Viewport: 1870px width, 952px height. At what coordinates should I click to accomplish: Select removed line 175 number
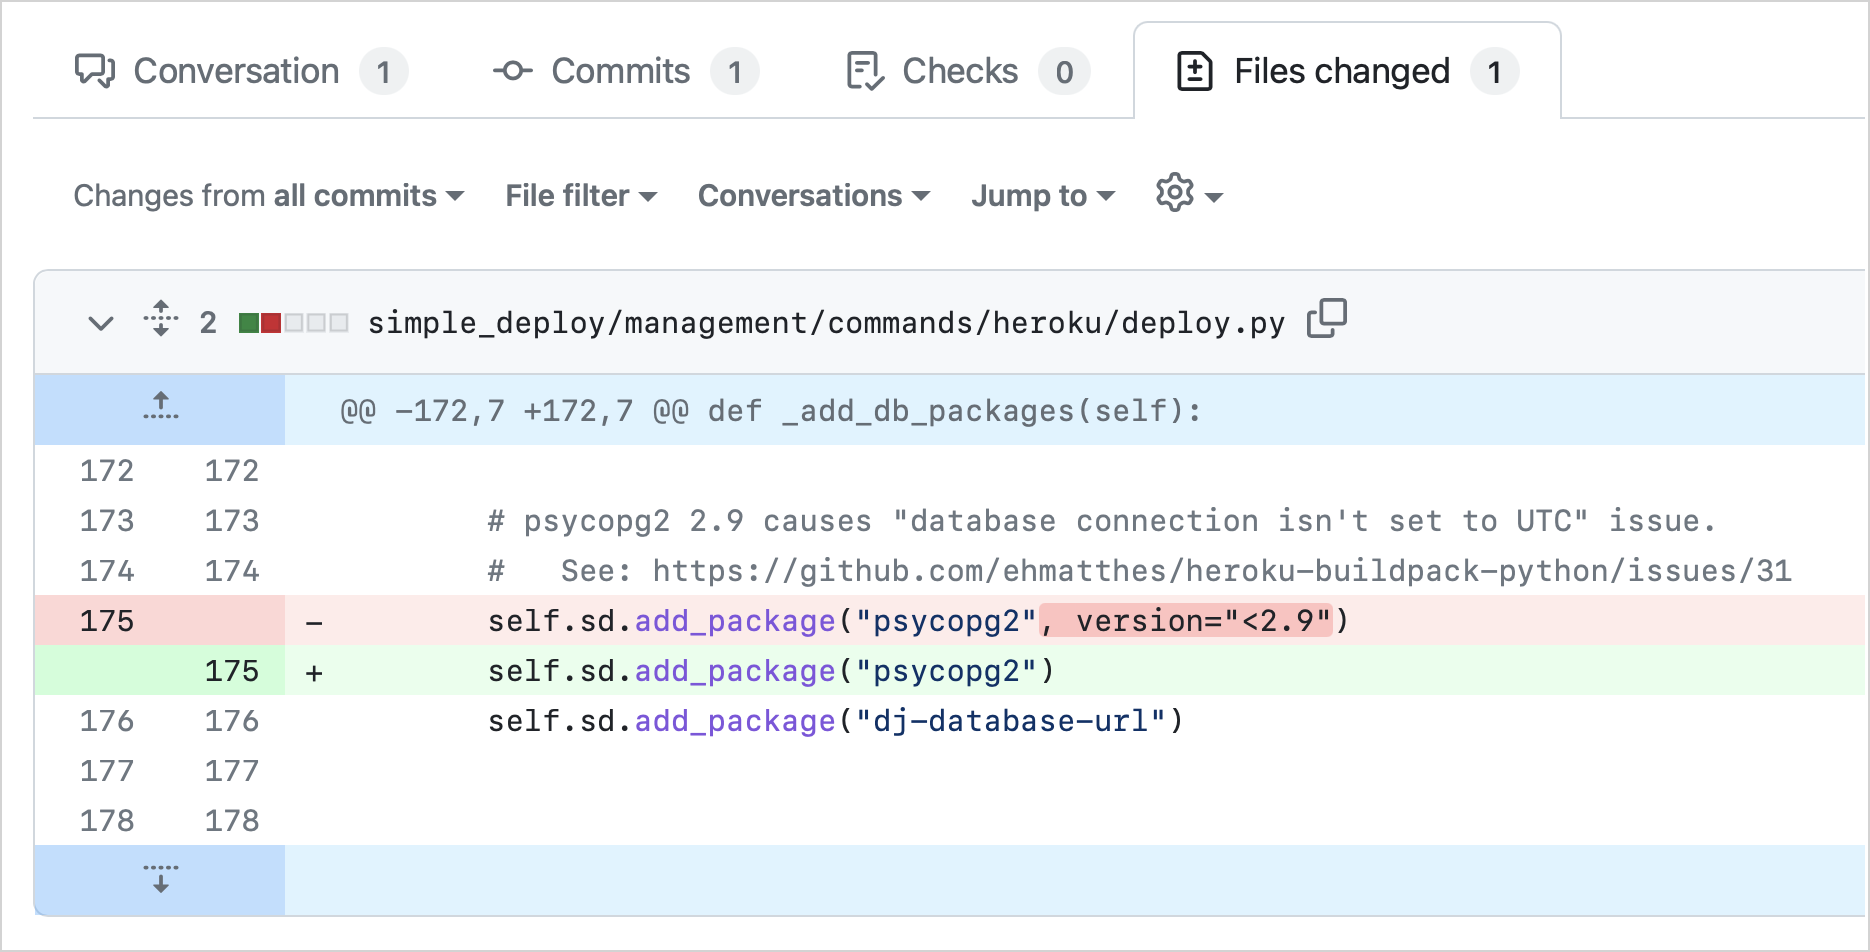coord(107,620)
